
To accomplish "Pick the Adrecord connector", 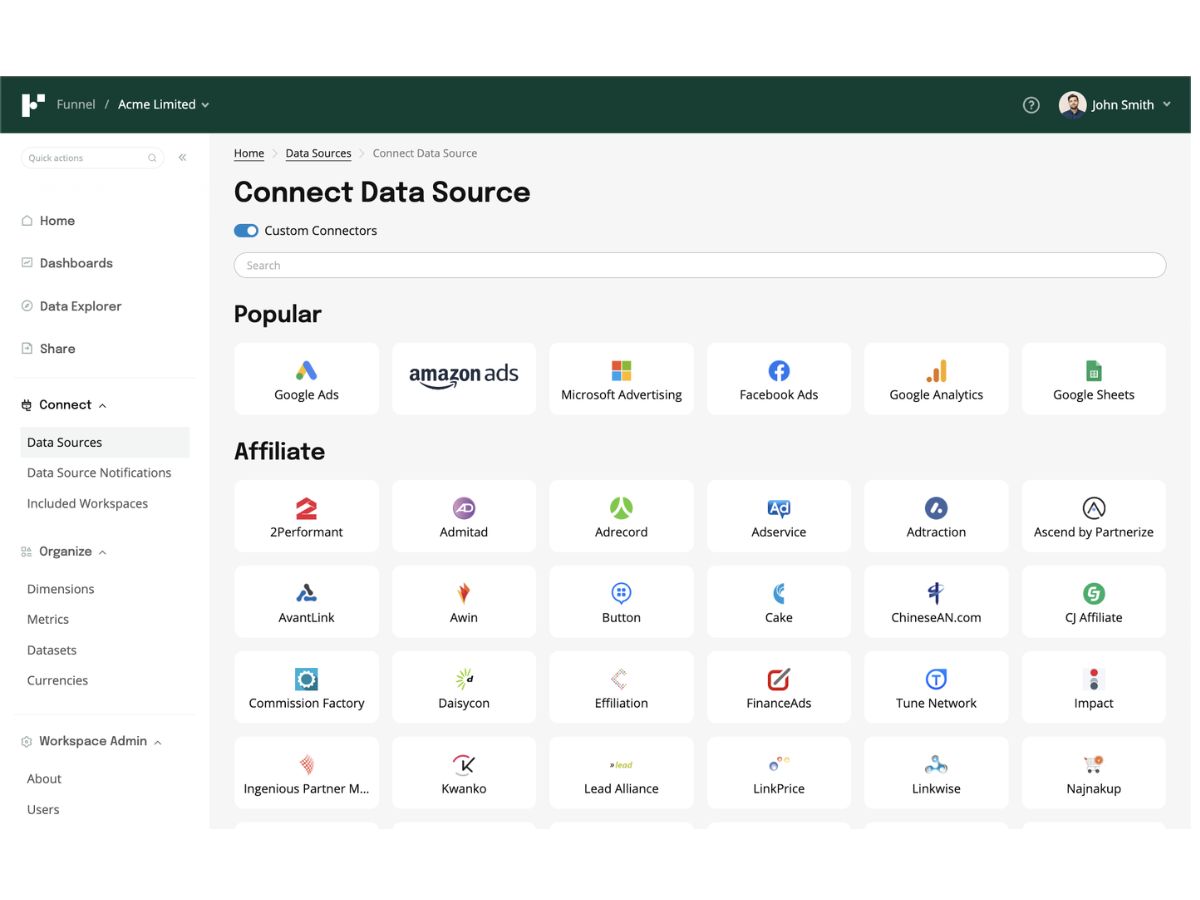I will (x=621, y=516).
